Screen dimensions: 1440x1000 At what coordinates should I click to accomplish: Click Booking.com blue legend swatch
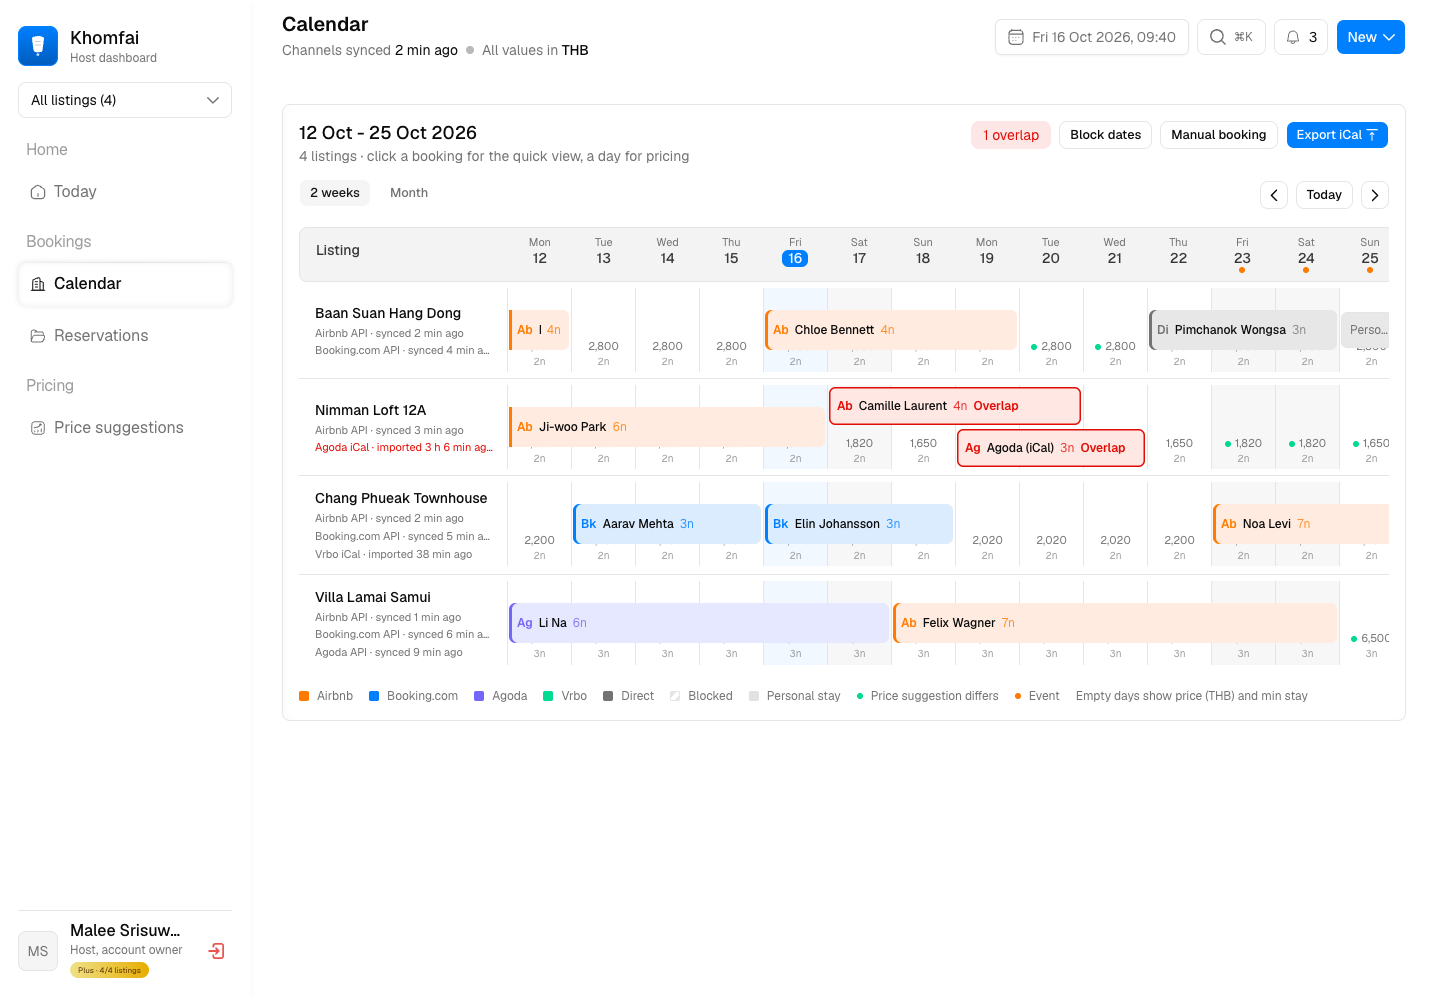click(x=374, y=696)
